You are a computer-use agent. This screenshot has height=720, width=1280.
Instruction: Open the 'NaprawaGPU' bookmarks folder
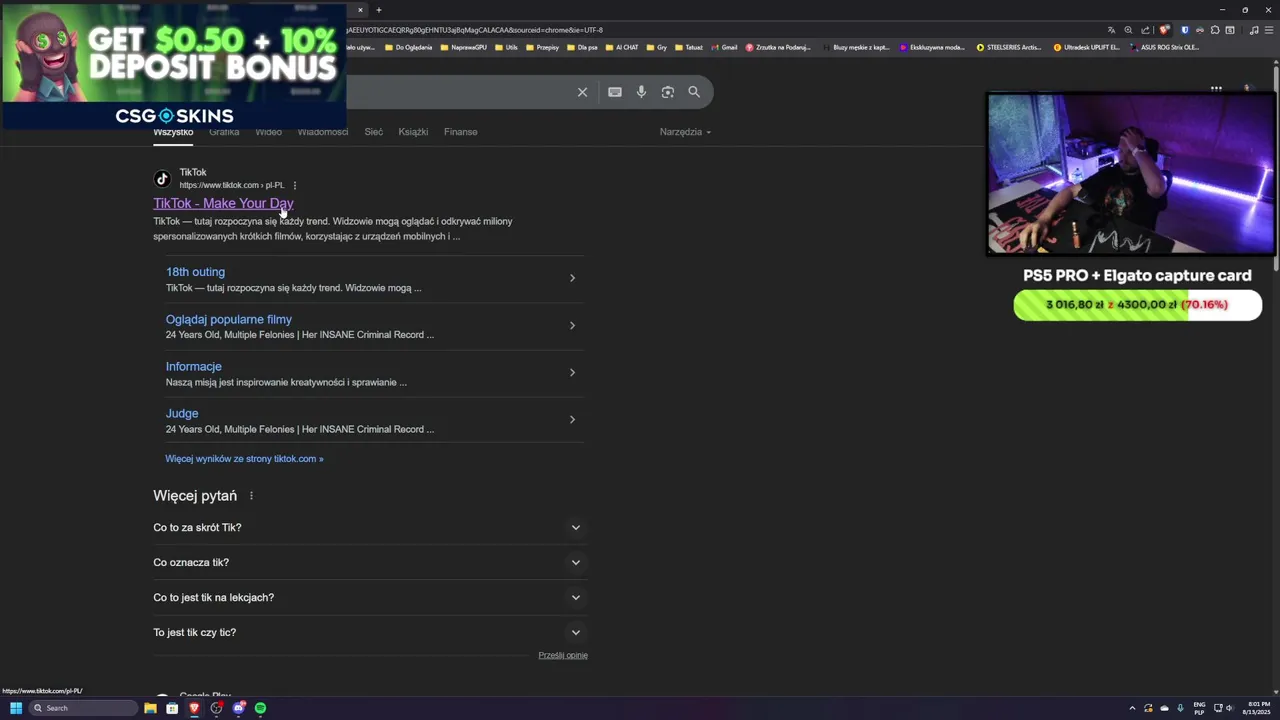tap(463, 47)
